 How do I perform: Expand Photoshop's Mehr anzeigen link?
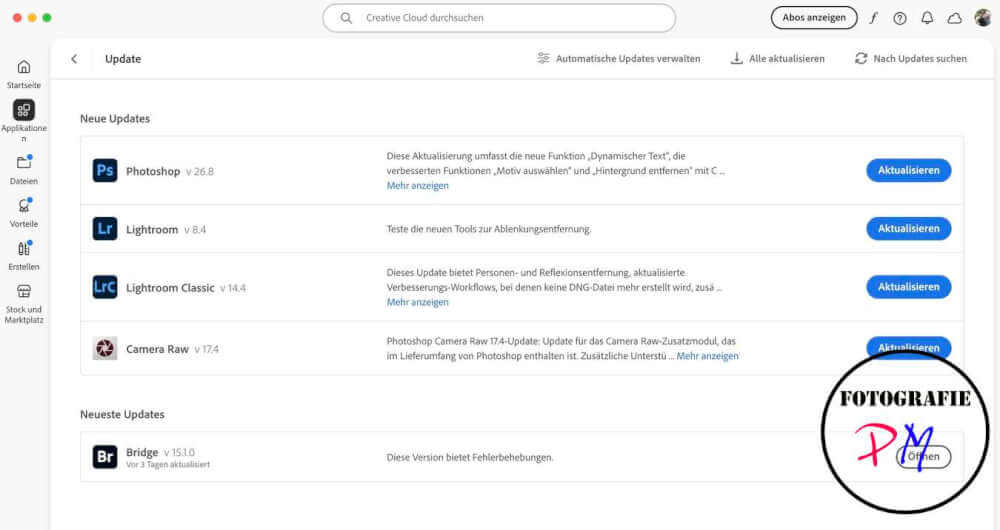418,186
